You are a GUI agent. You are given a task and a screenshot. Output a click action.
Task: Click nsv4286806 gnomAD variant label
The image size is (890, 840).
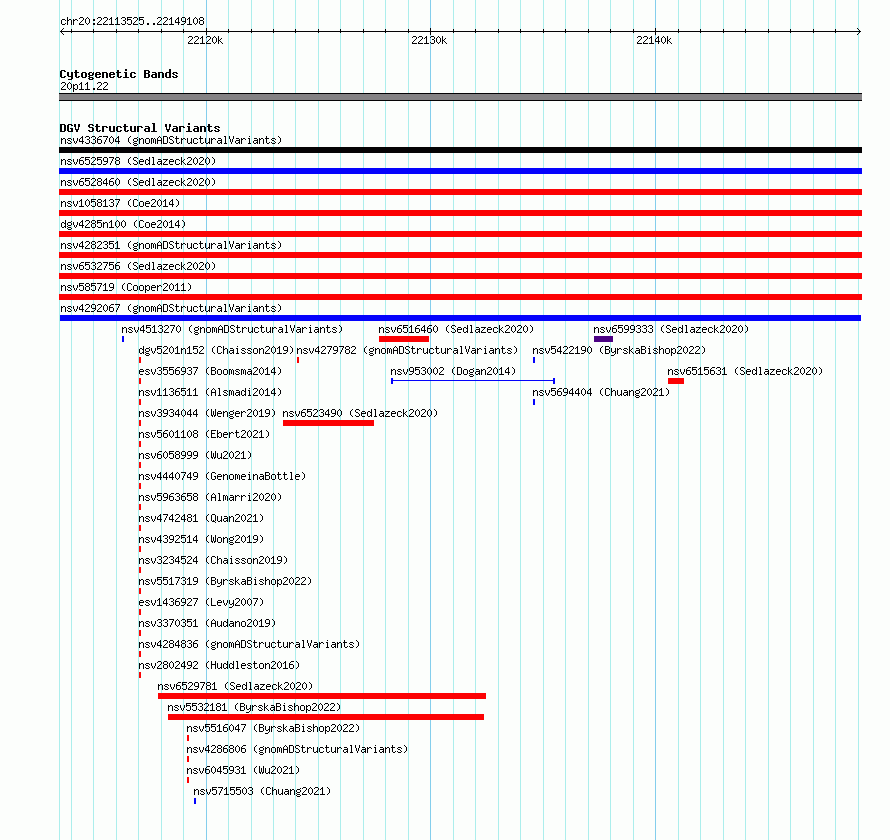click(297, 749)
